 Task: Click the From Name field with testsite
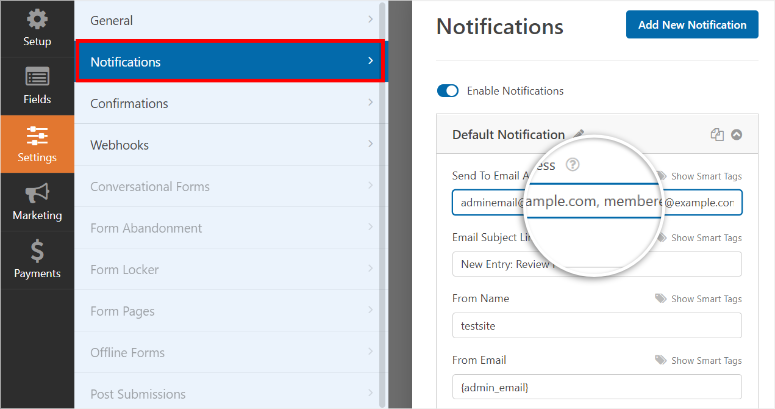click(x=597, y=325)
